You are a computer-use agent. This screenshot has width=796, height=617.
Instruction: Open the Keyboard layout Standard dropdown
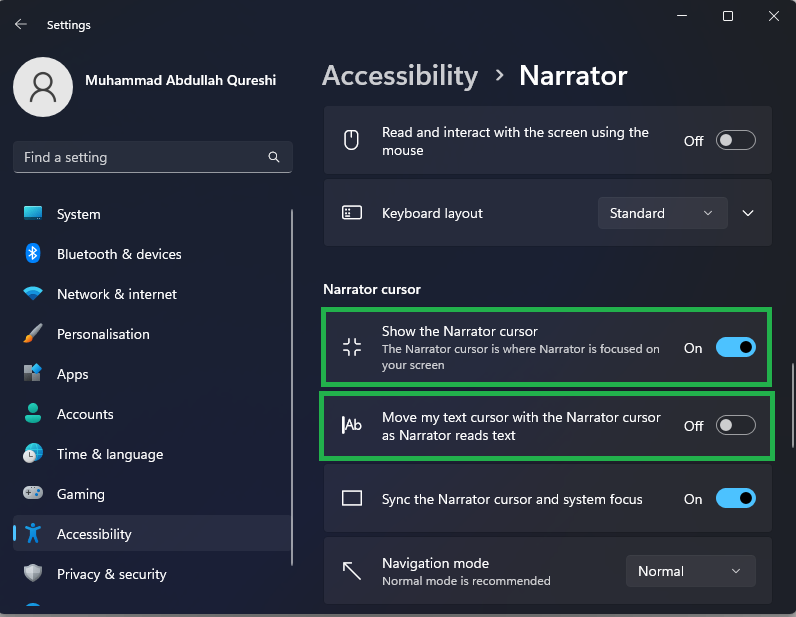pyautogui.click(x=662, y=213)
